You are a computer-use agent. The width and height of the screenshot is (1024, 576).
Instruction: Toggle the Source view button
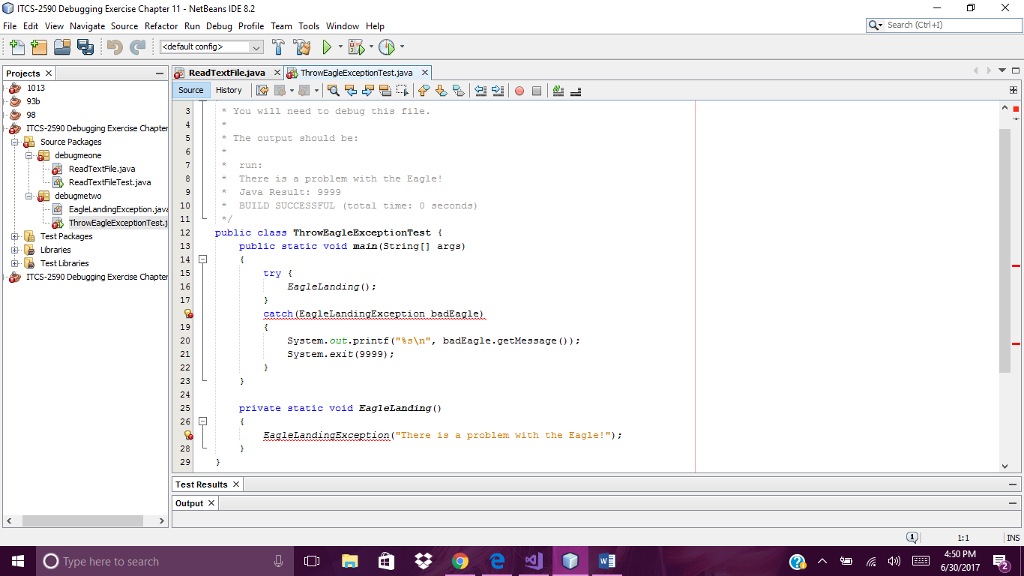point(191,90)
